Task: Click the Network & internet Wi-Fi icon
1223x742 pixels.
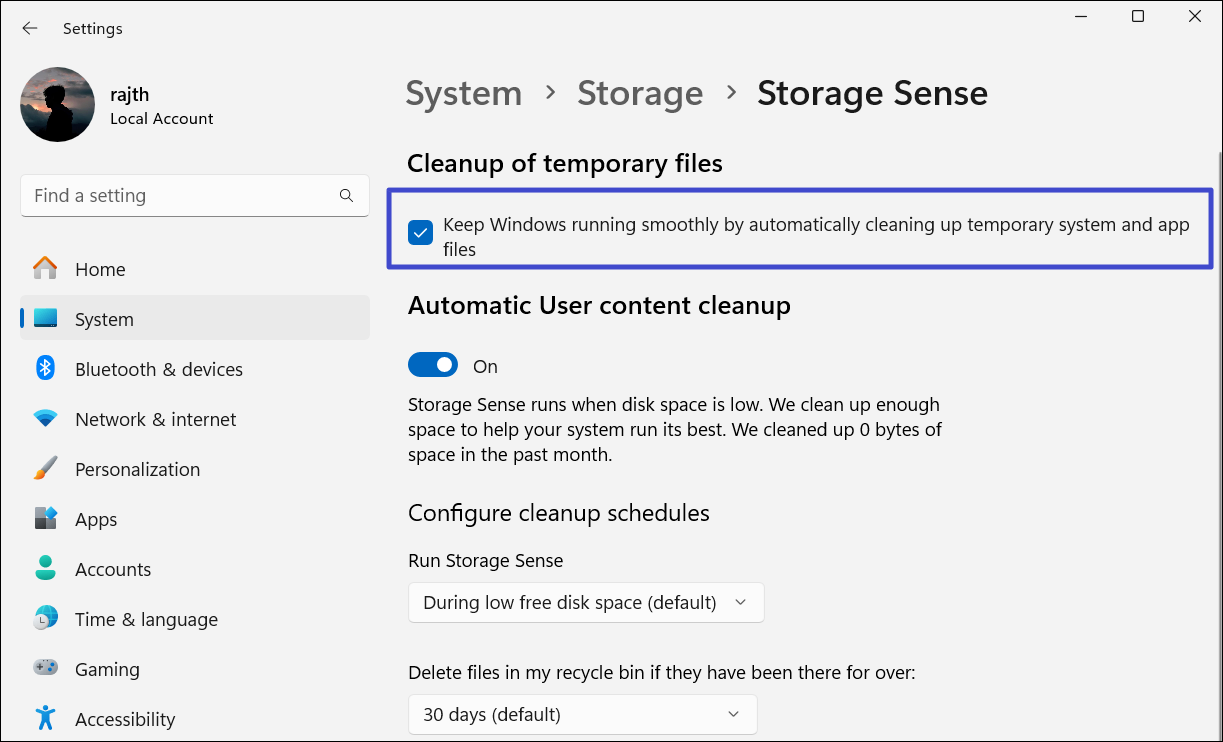Action: coord(45,419)
